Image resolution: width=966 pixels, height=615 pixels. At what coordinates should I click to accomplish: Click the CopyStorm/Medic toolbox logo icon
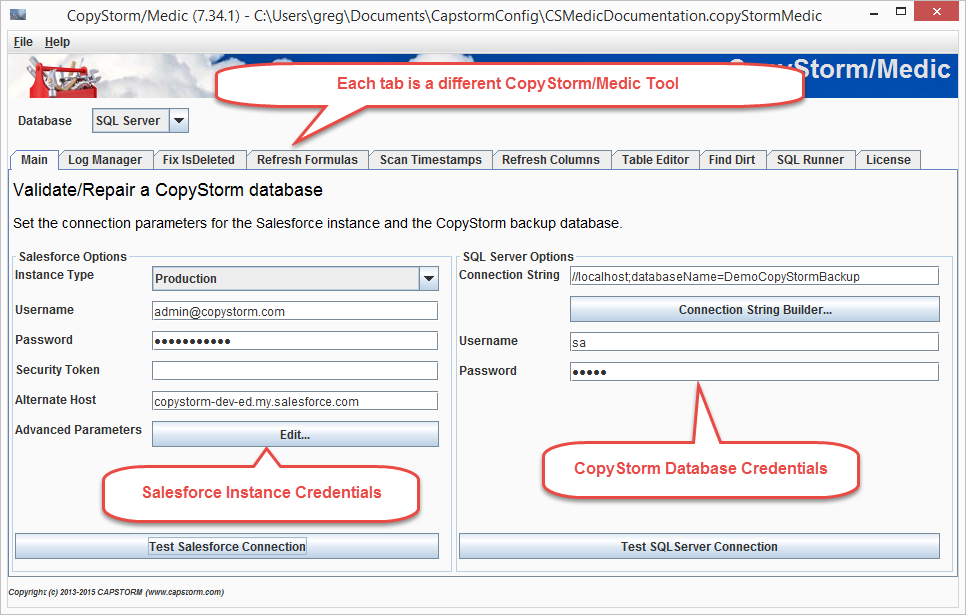[50, 77]
